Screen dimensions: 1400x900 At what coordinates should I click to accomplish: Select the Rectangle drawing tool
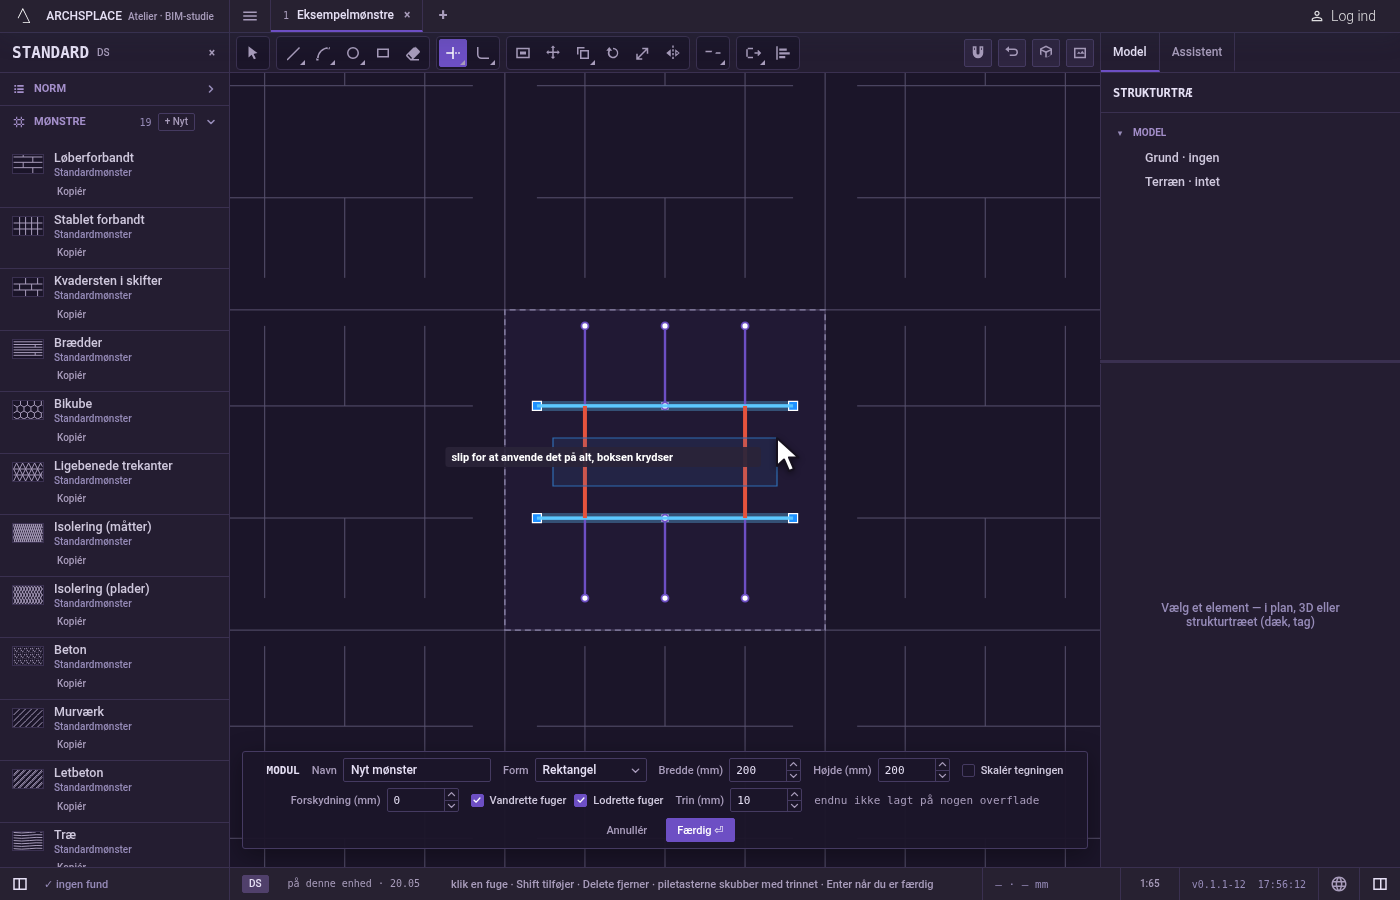pyautogui.click(x=383, y=53)
